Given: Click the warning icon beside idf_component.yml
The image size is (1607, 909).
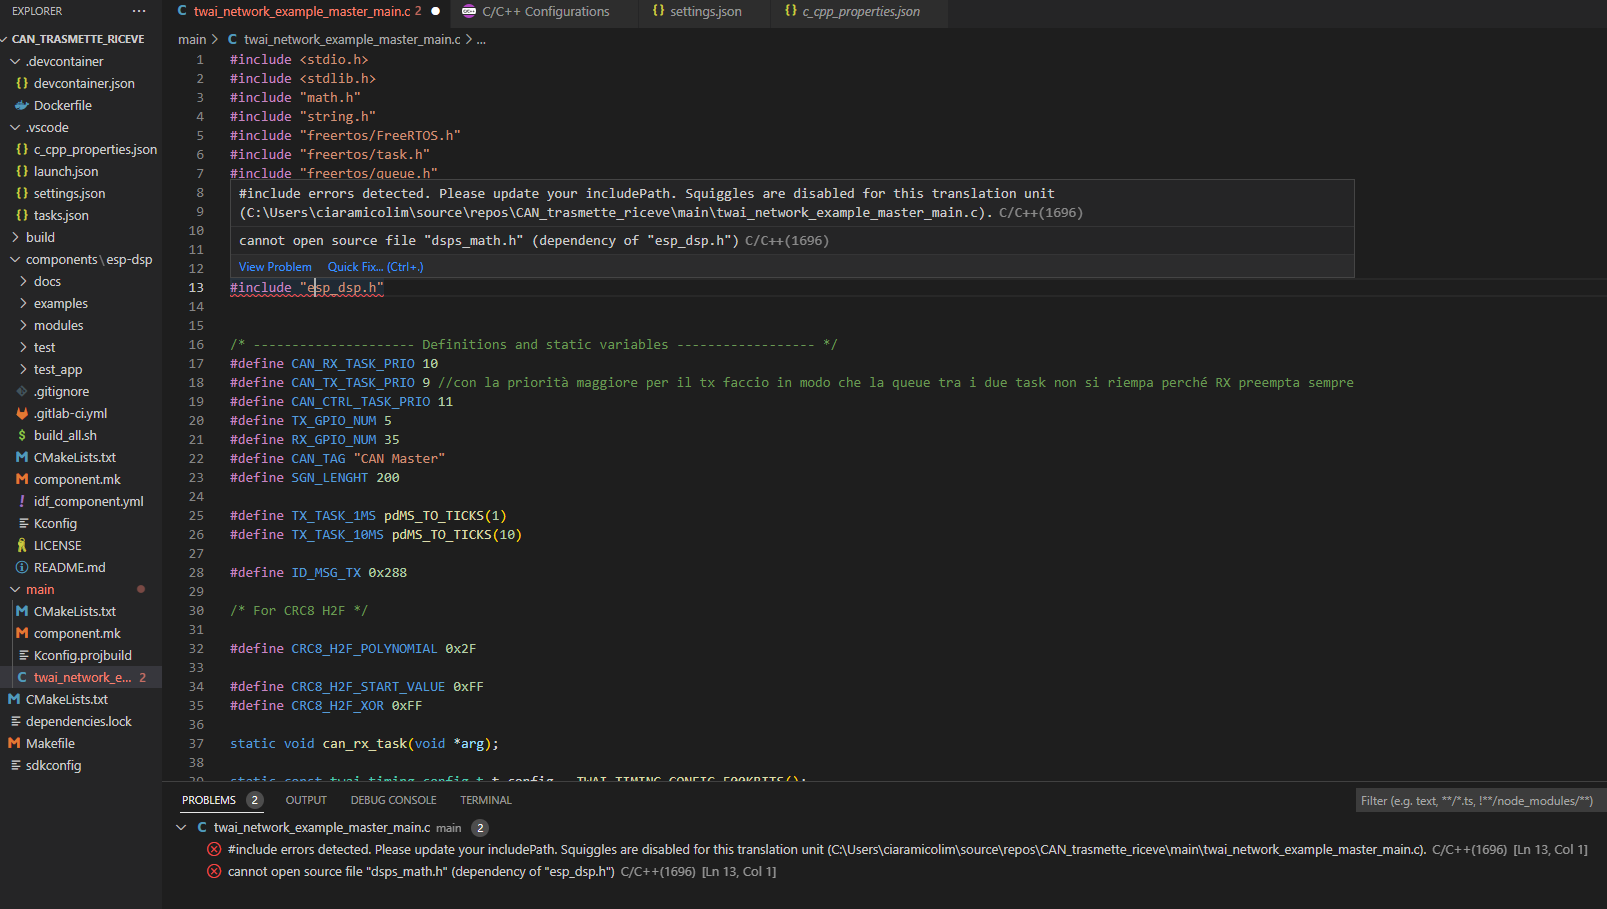Looking at the screenshot, I should tap(22, 501).
